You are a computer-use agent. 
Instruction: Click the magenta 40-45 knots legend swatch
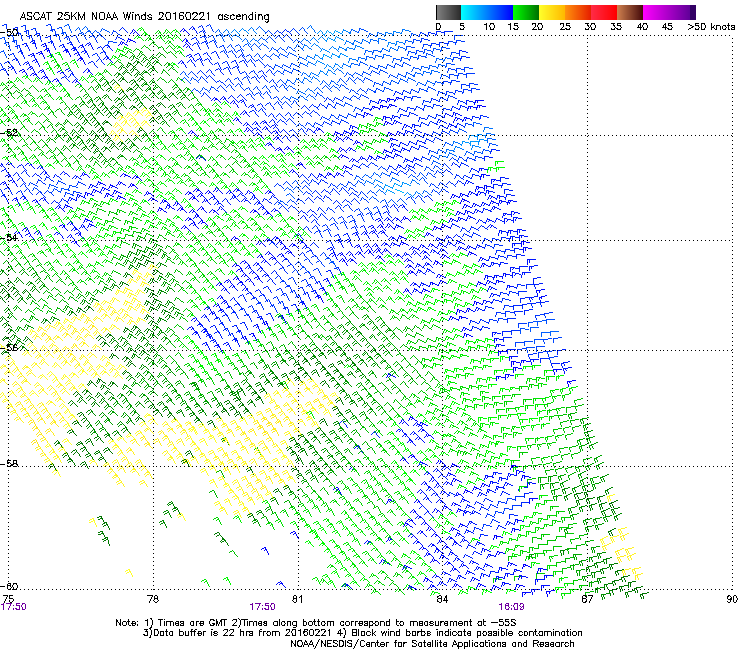tap(656, 12)
